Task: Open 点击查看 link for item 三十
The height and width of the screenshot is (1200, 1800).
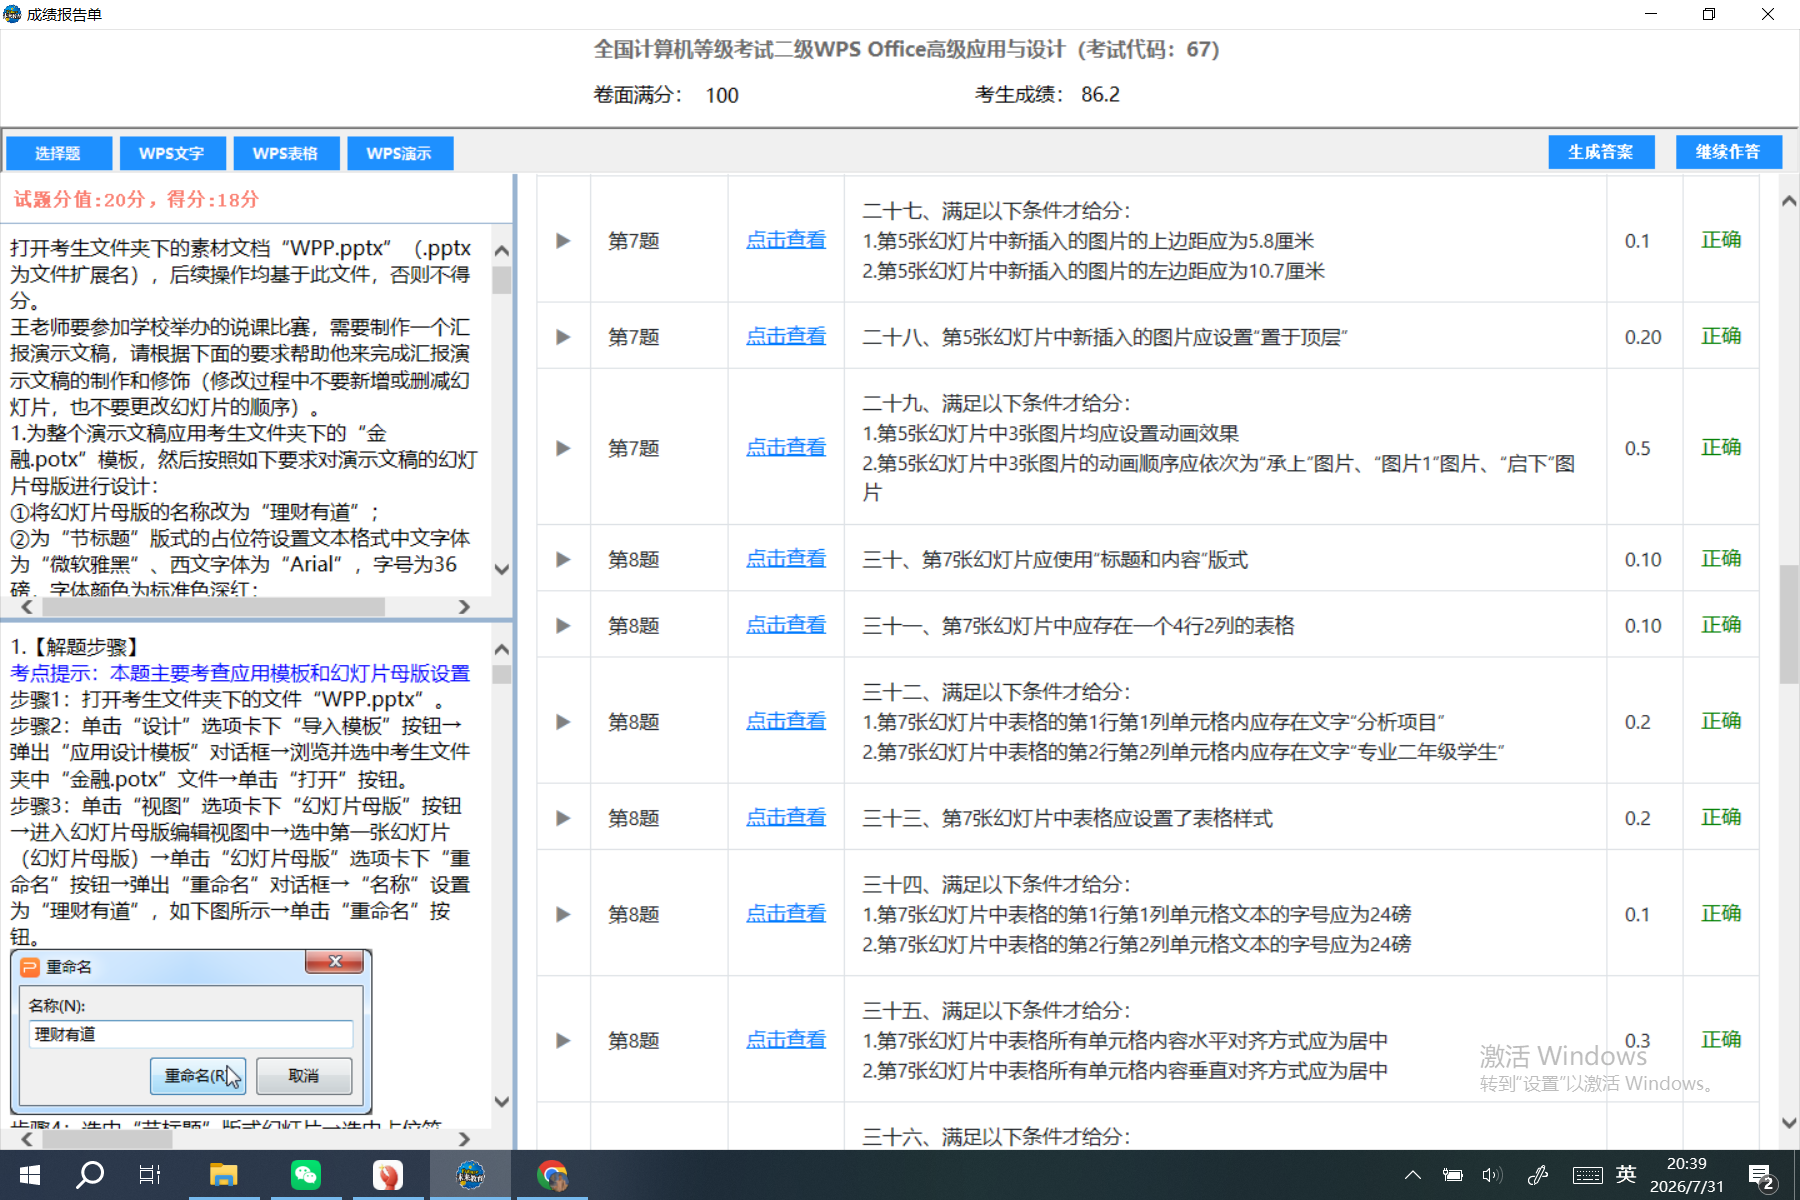Action: pos(786,559)
